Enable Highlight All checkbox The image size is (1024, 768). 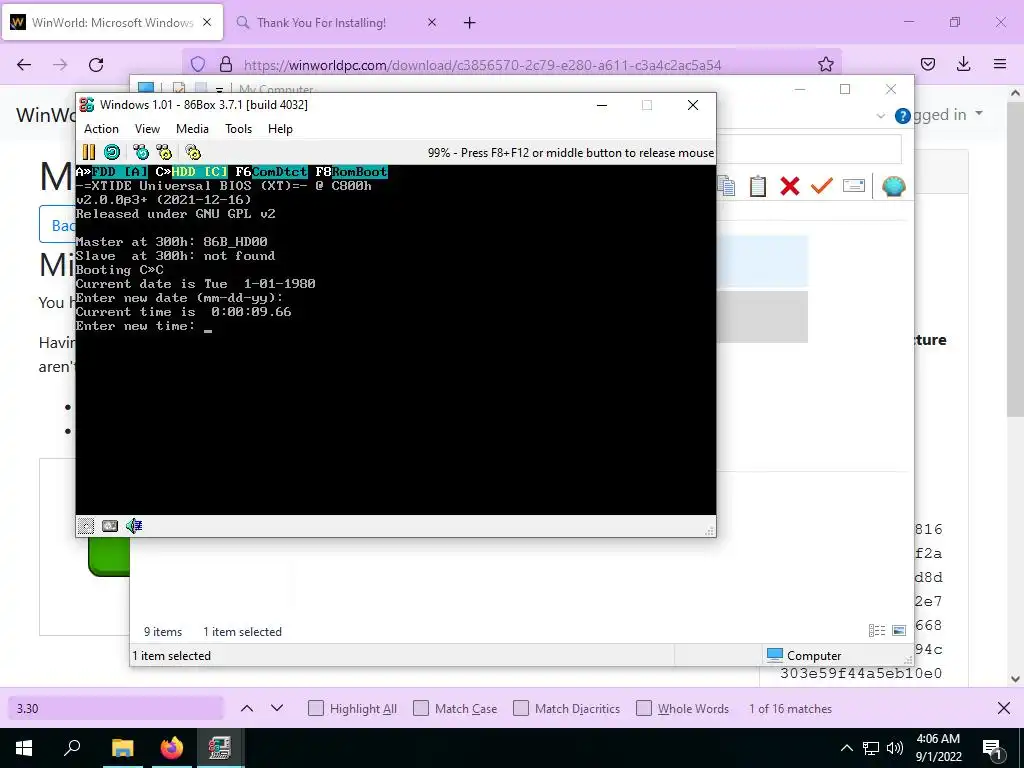[x=315, y=709]
